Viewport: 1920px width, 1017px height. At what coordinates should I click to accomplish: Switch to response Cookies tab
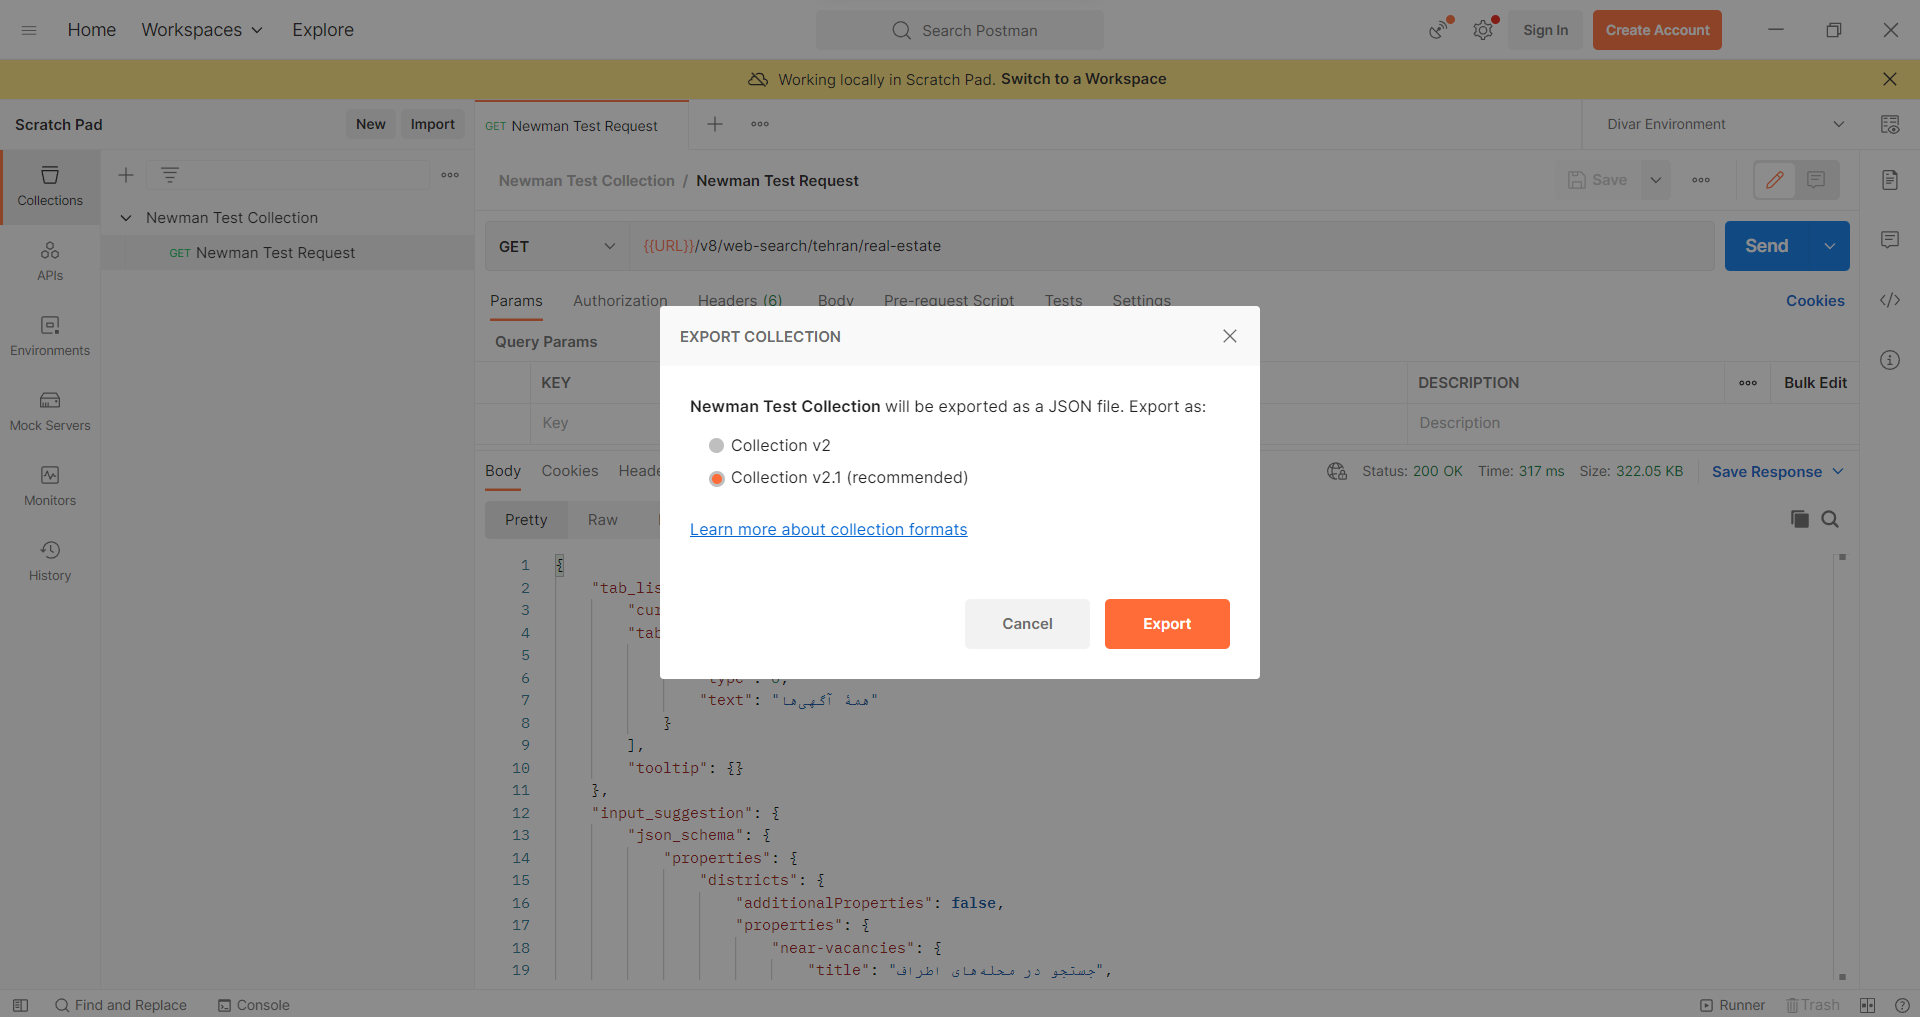click(570, 471)
